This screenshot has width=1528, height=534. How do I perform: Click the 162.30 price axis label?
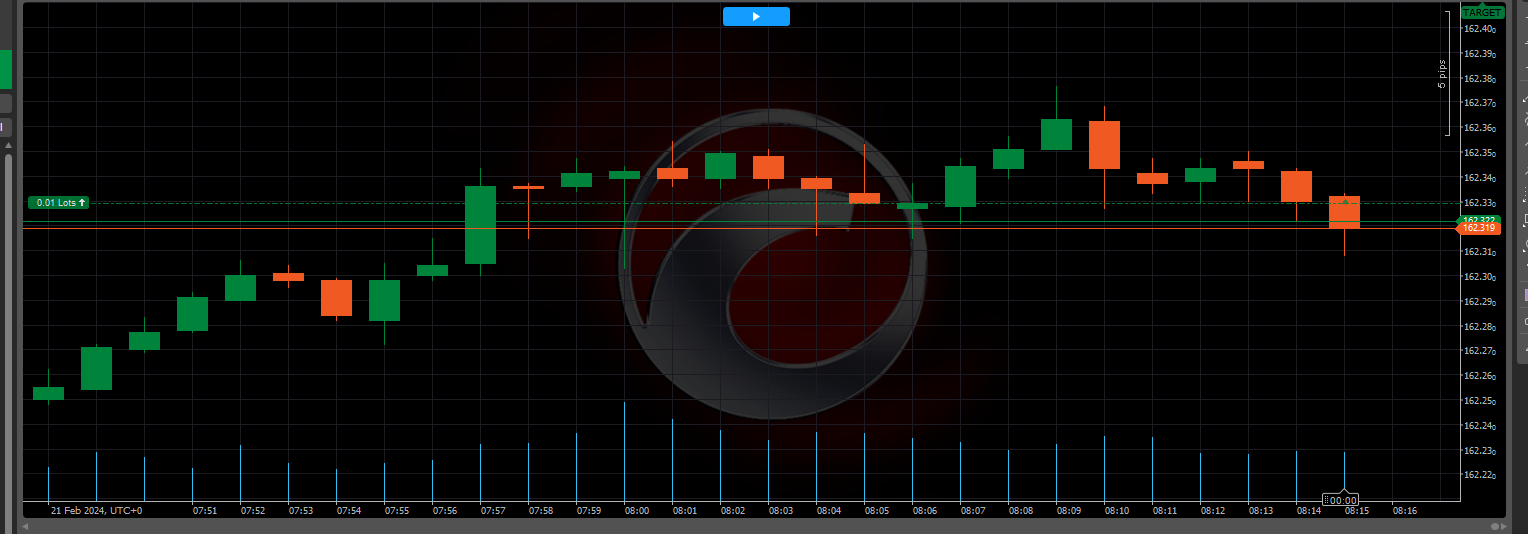[1480, 277]
